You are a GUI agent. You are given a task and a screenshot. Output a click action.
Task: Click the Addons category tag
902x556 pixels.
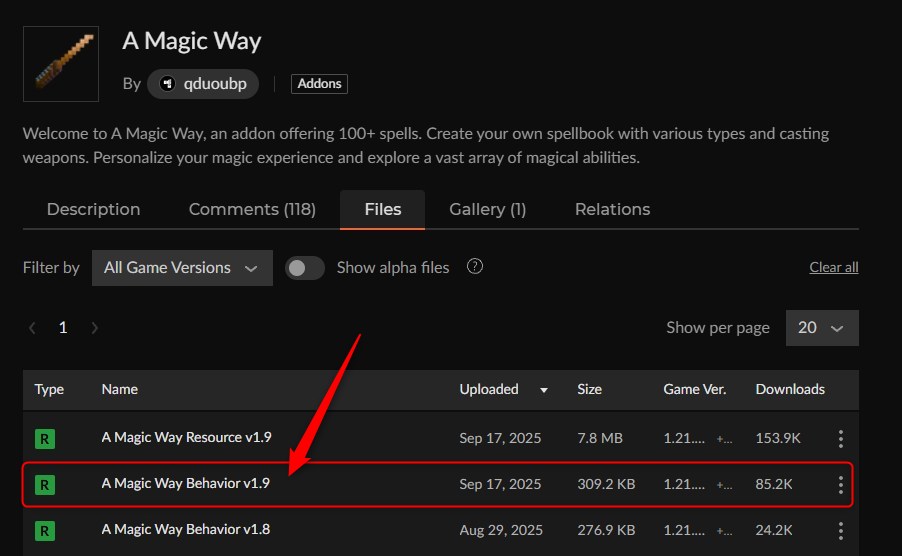(319, 84)
